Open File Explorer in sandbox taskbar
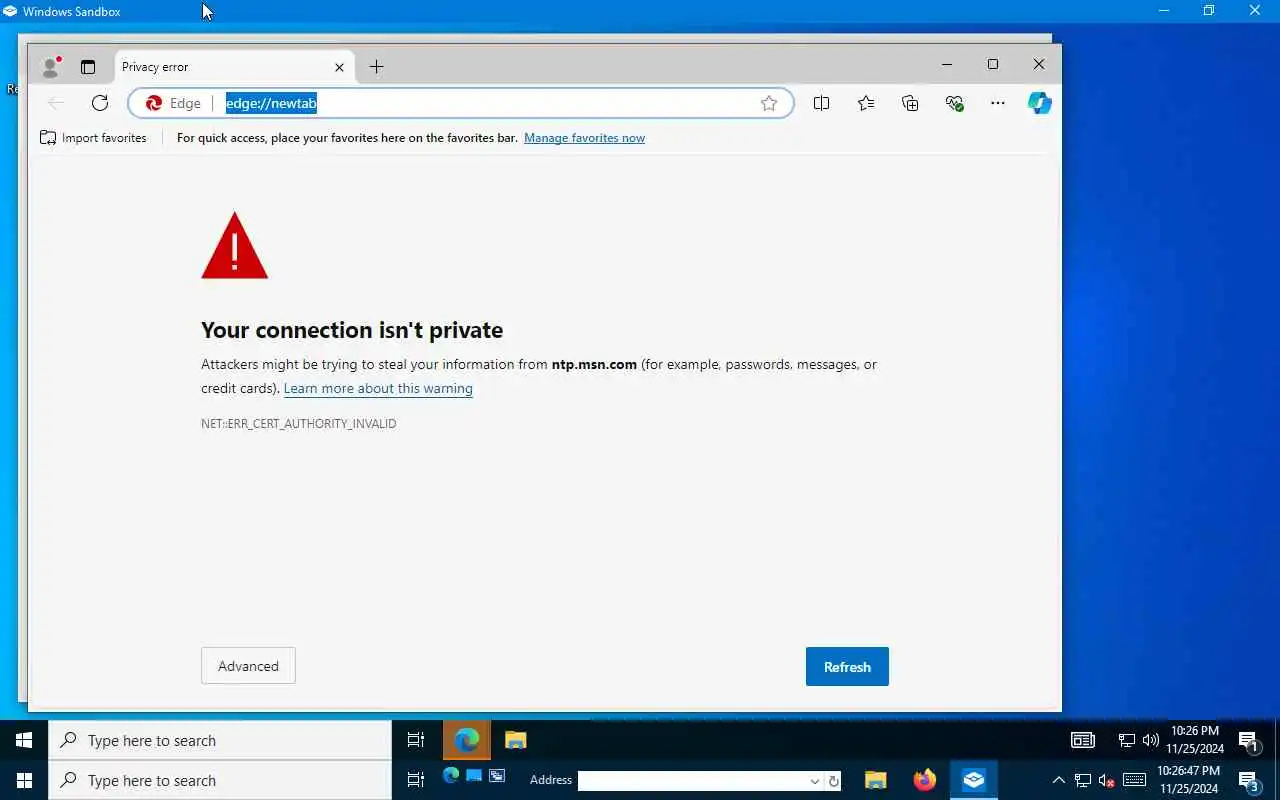1280x800 pixels. (x=515, y=740)
